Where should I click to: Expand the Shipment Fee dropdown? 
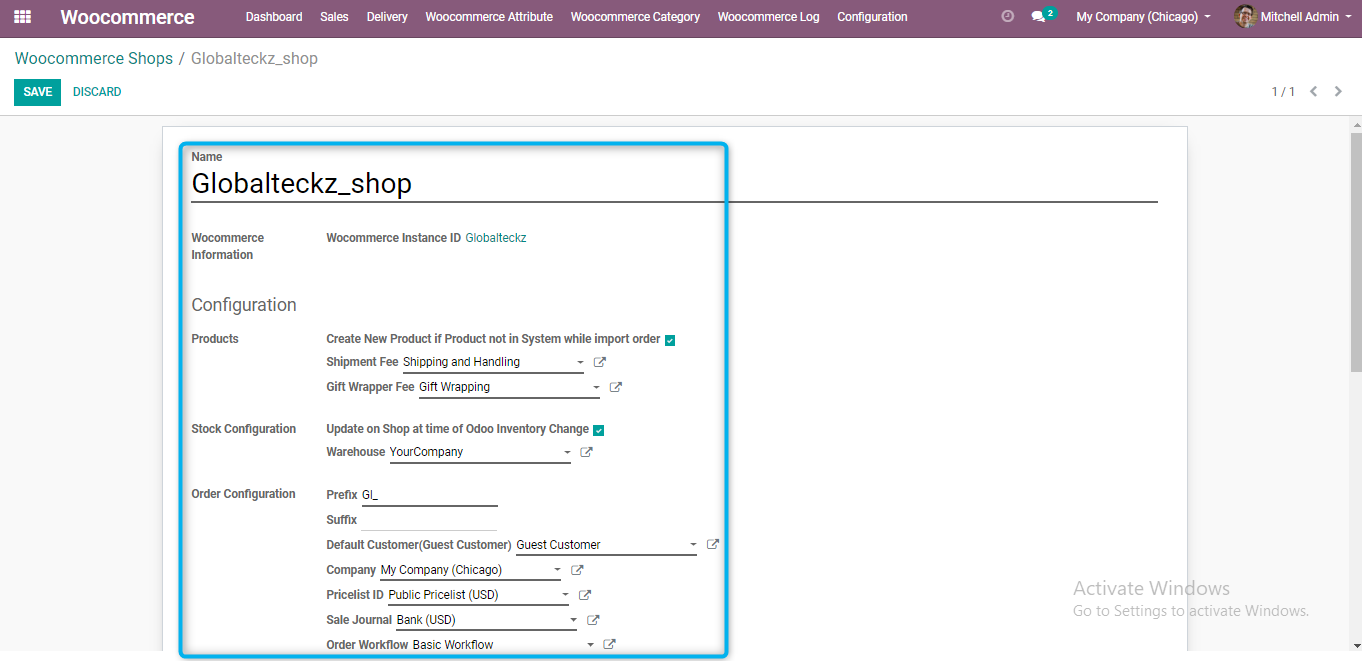(x=580, y=363)
